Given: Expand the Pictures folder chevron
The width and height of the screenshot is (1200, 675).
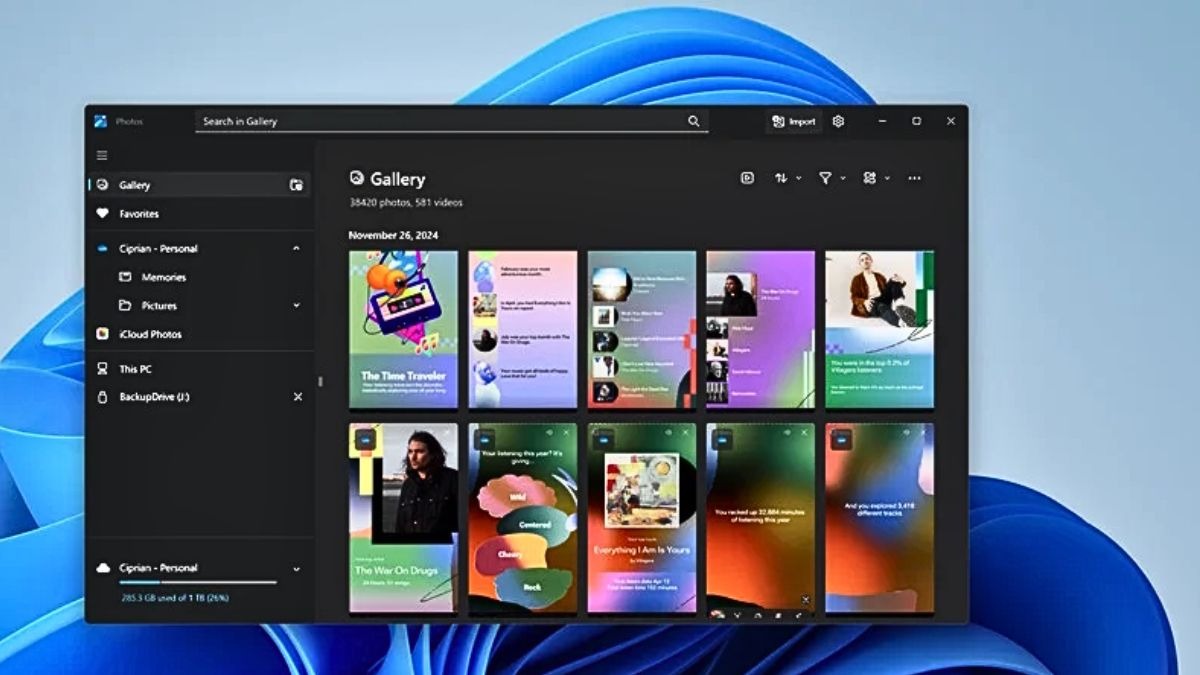Looking at the screenshot, I should [296, 305].
